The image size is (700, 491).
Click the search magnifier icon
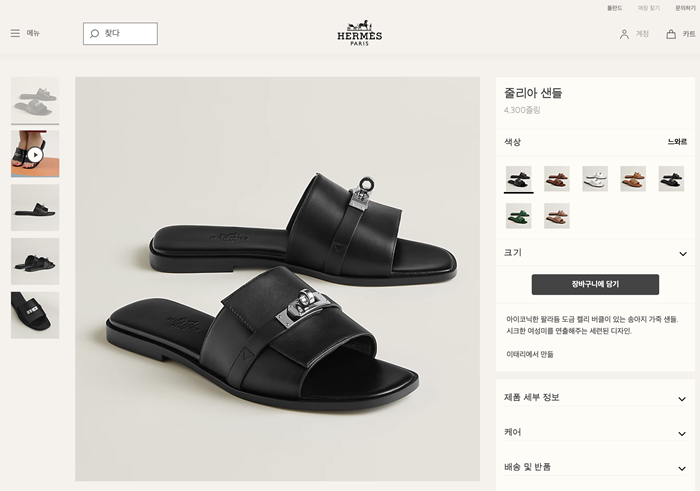tap(94, 33)
